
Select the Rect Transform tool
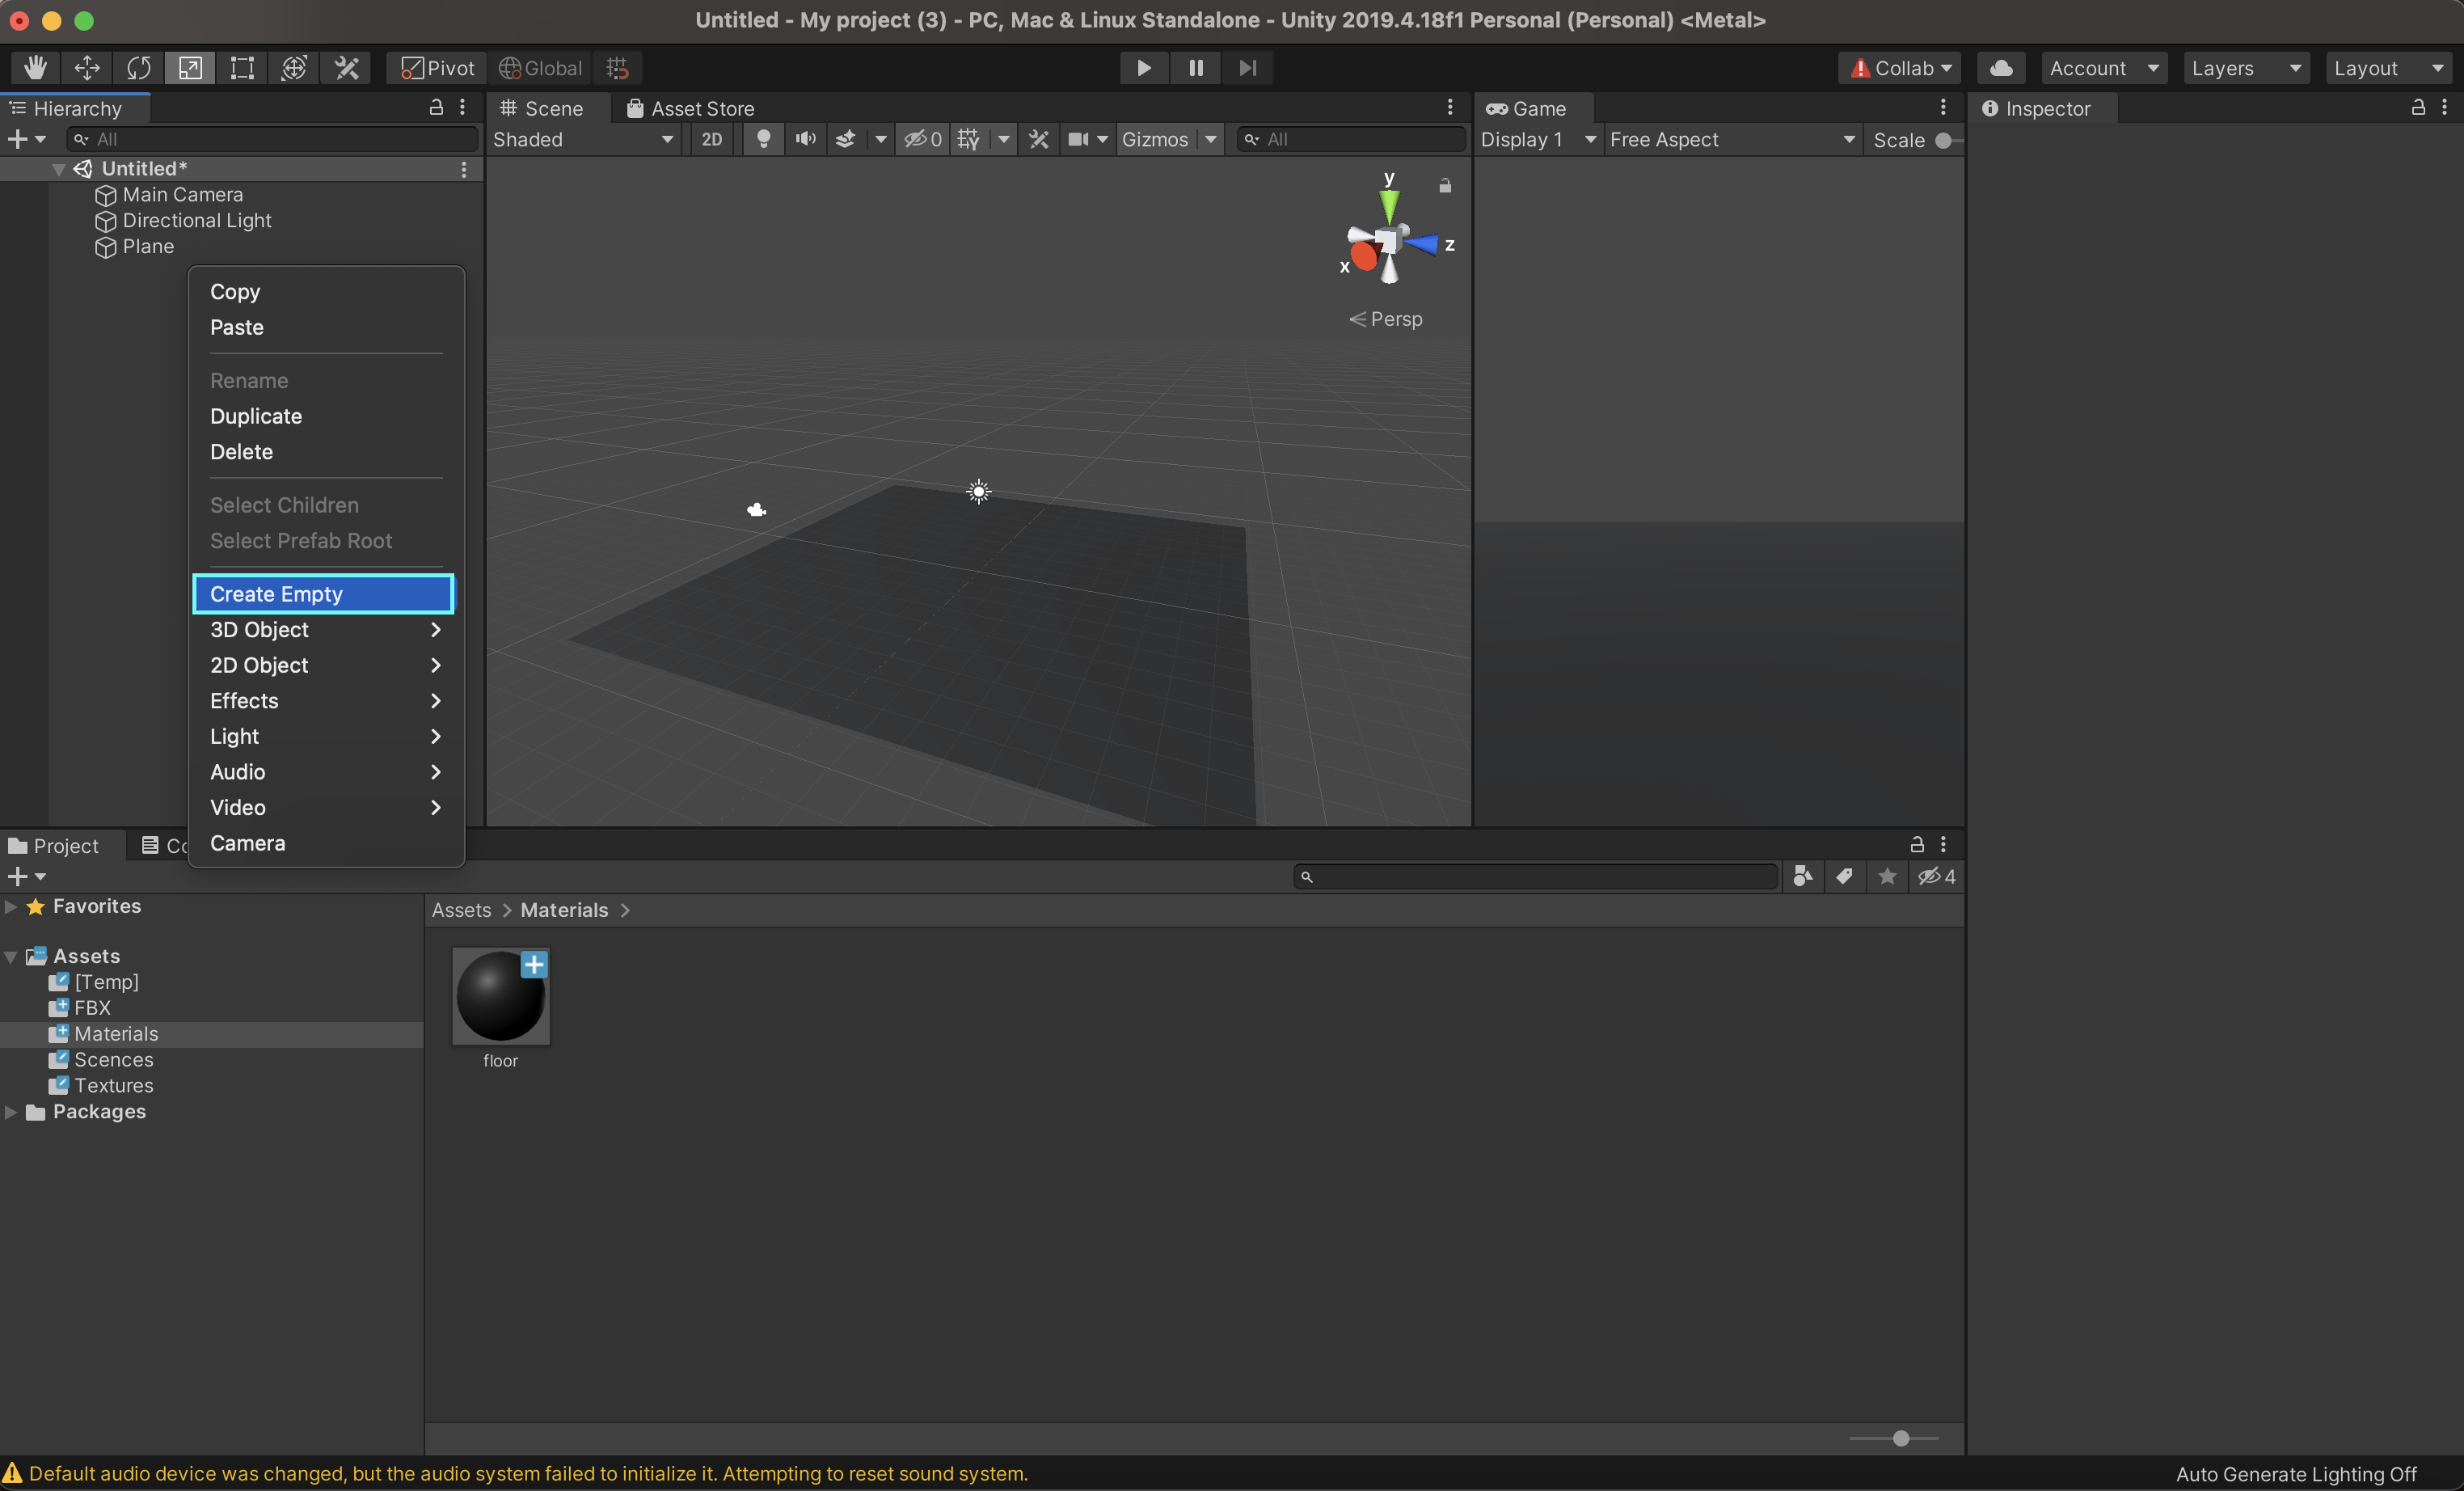coord(242,68)
